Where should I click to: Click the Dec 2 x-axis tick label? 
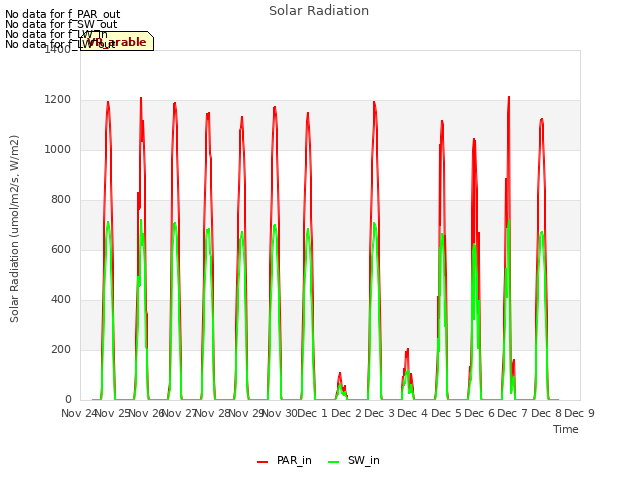click(346, 413)
